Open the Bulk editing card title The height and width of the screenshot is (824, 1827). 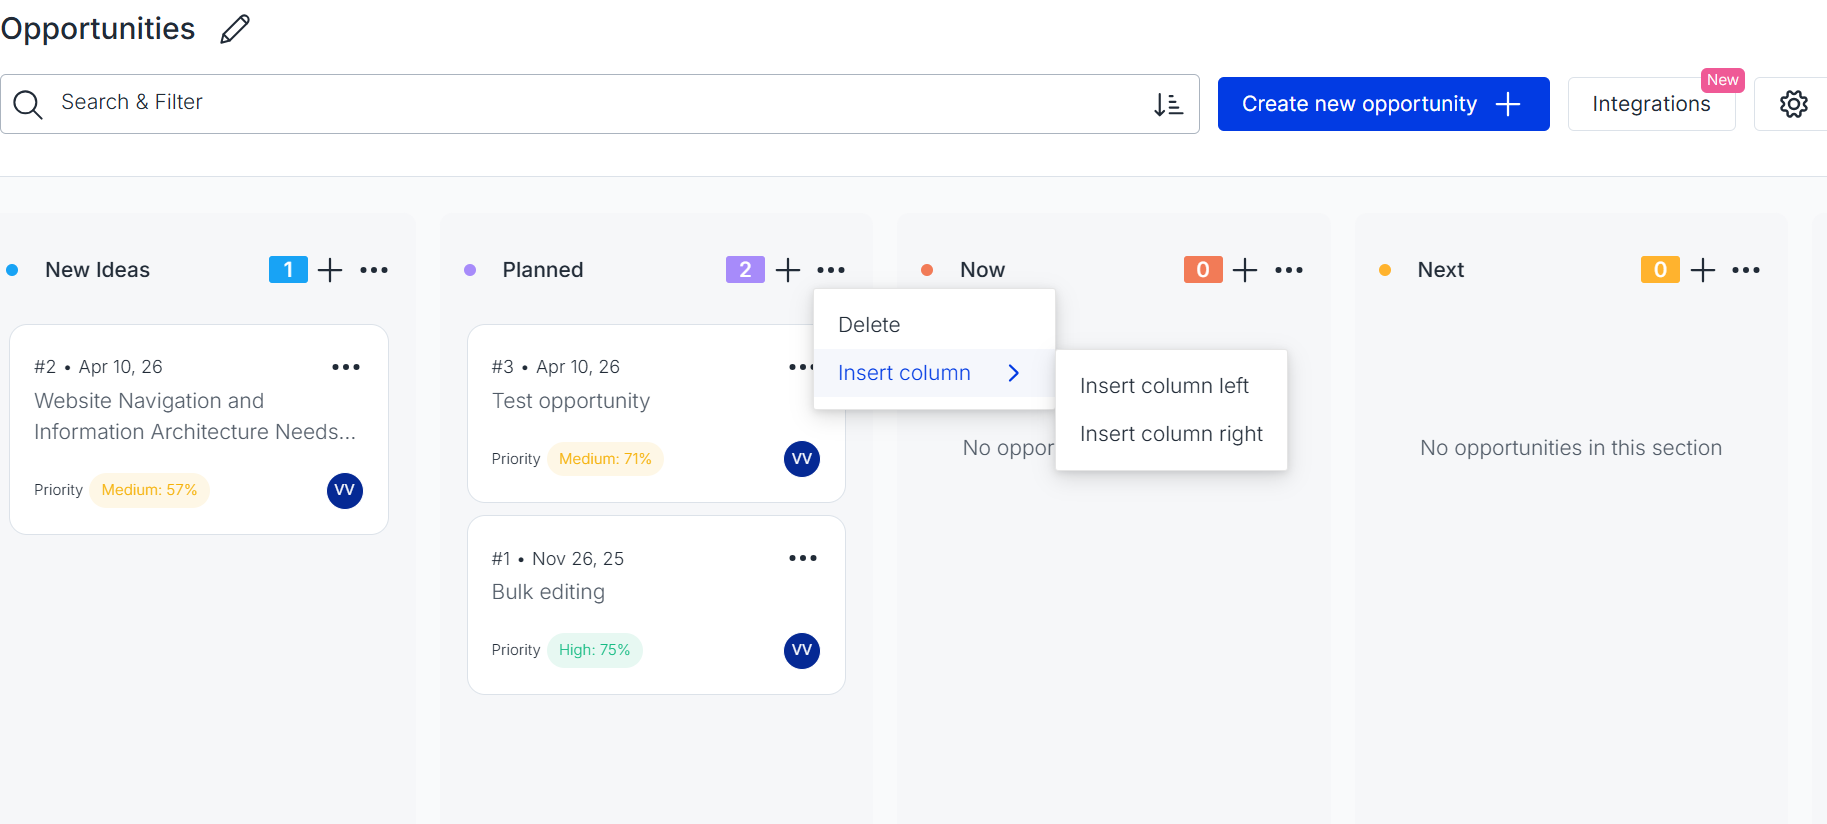click(x=548, y=592)
